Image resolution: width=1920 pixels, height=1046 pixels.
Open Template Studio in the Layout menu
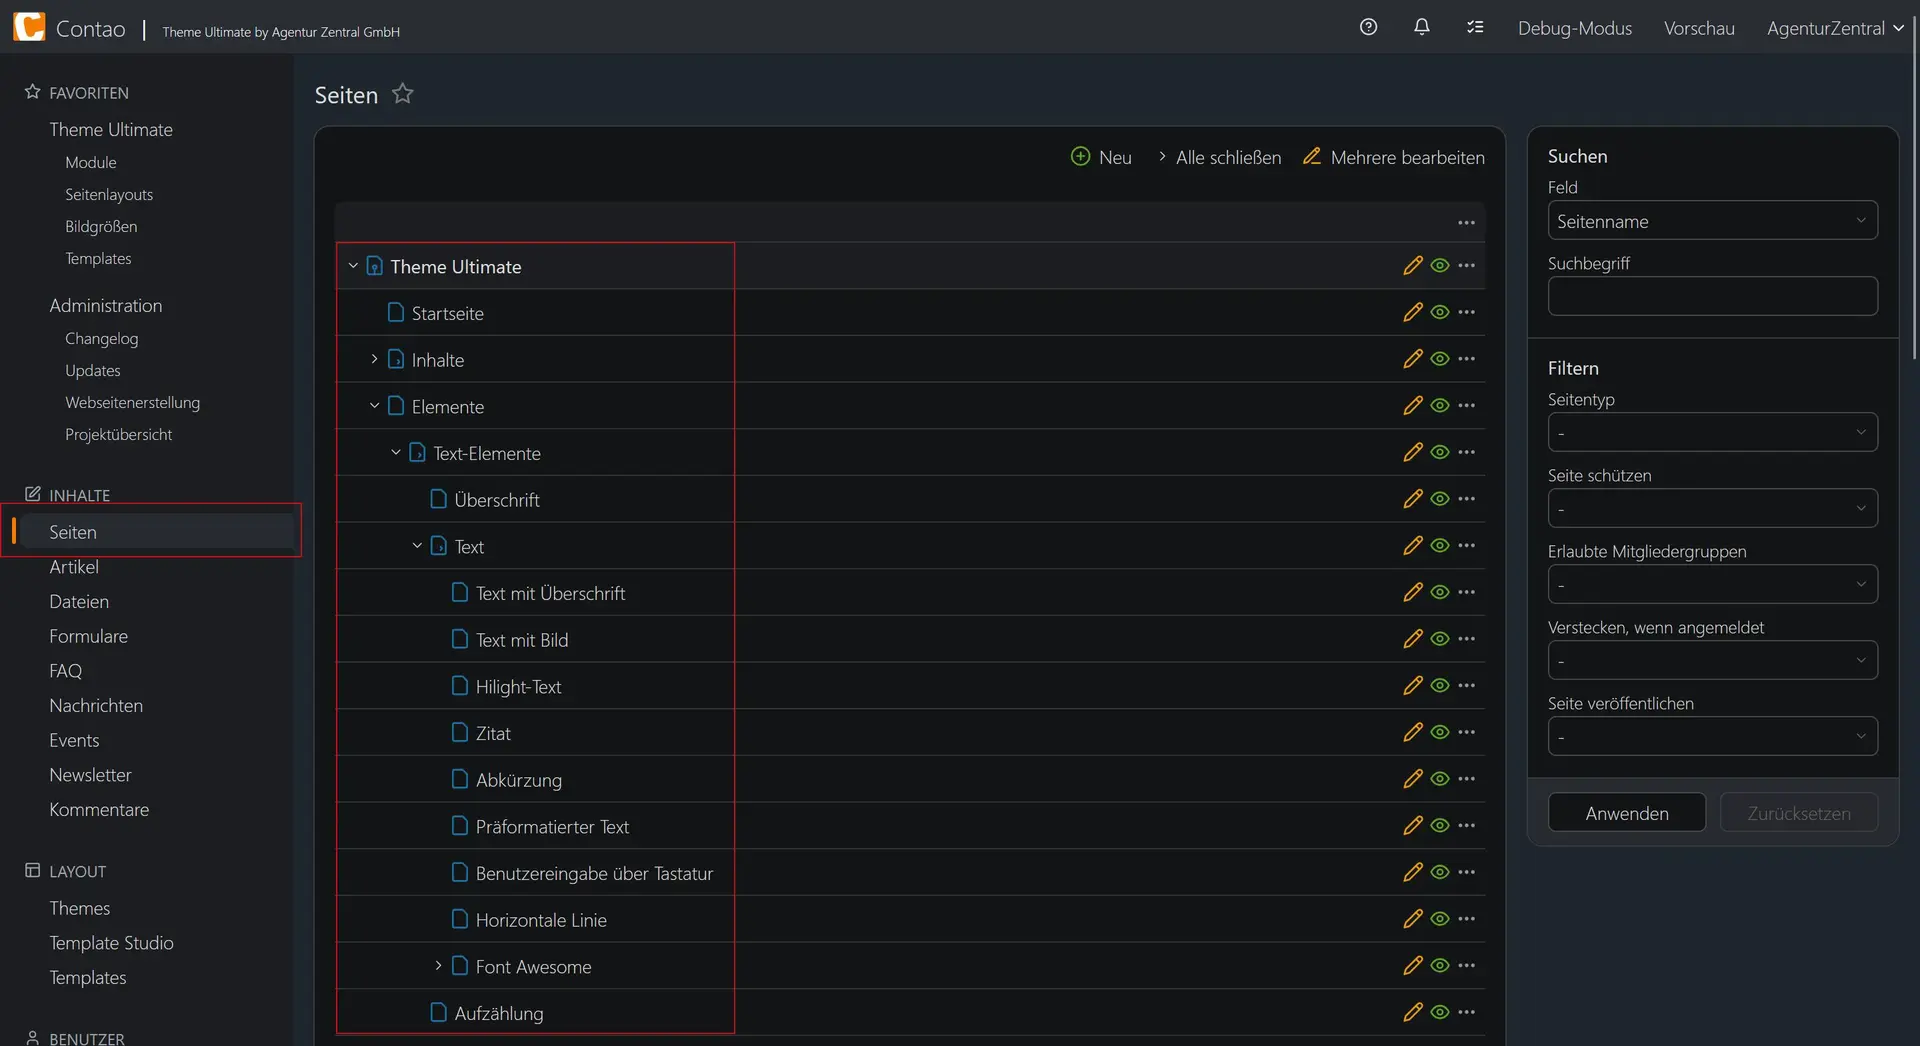tap(111, 943)
